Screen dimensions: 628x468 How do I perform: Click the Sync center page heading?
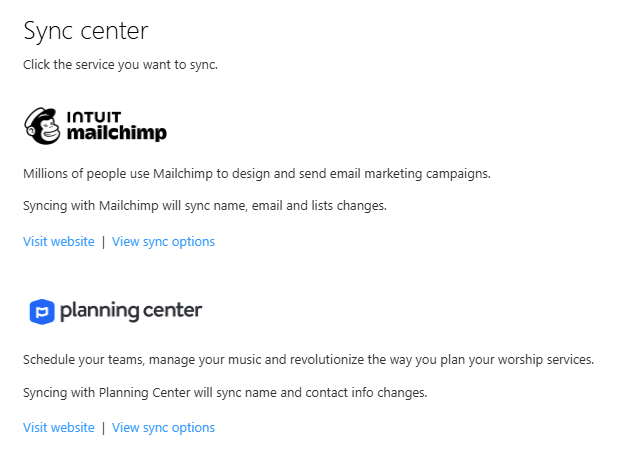tap(86, 31)
